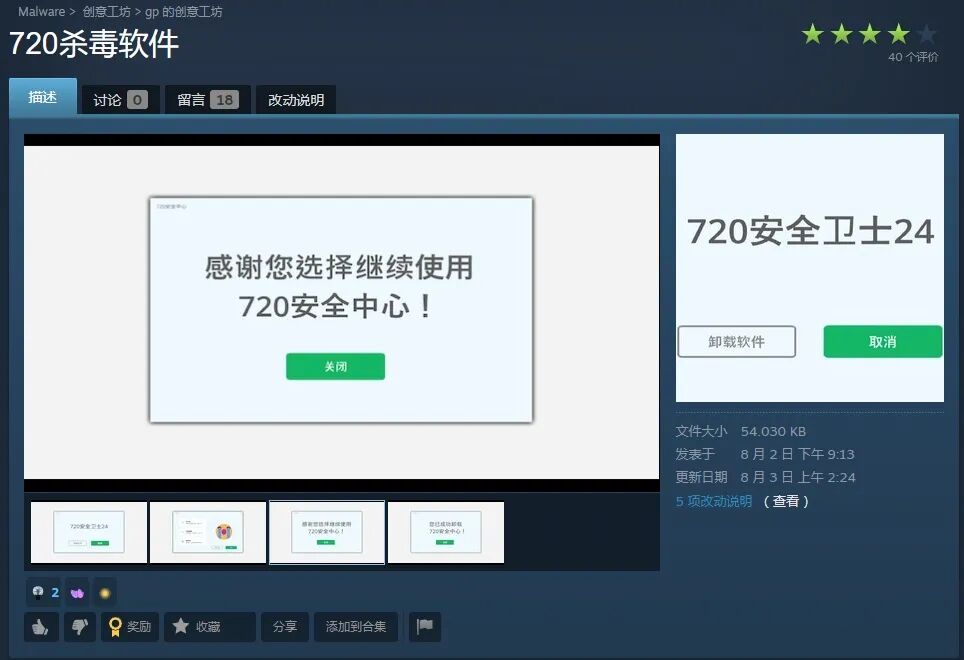Open the 描述 tab
The image size is (964, 660).
[43, 97]
